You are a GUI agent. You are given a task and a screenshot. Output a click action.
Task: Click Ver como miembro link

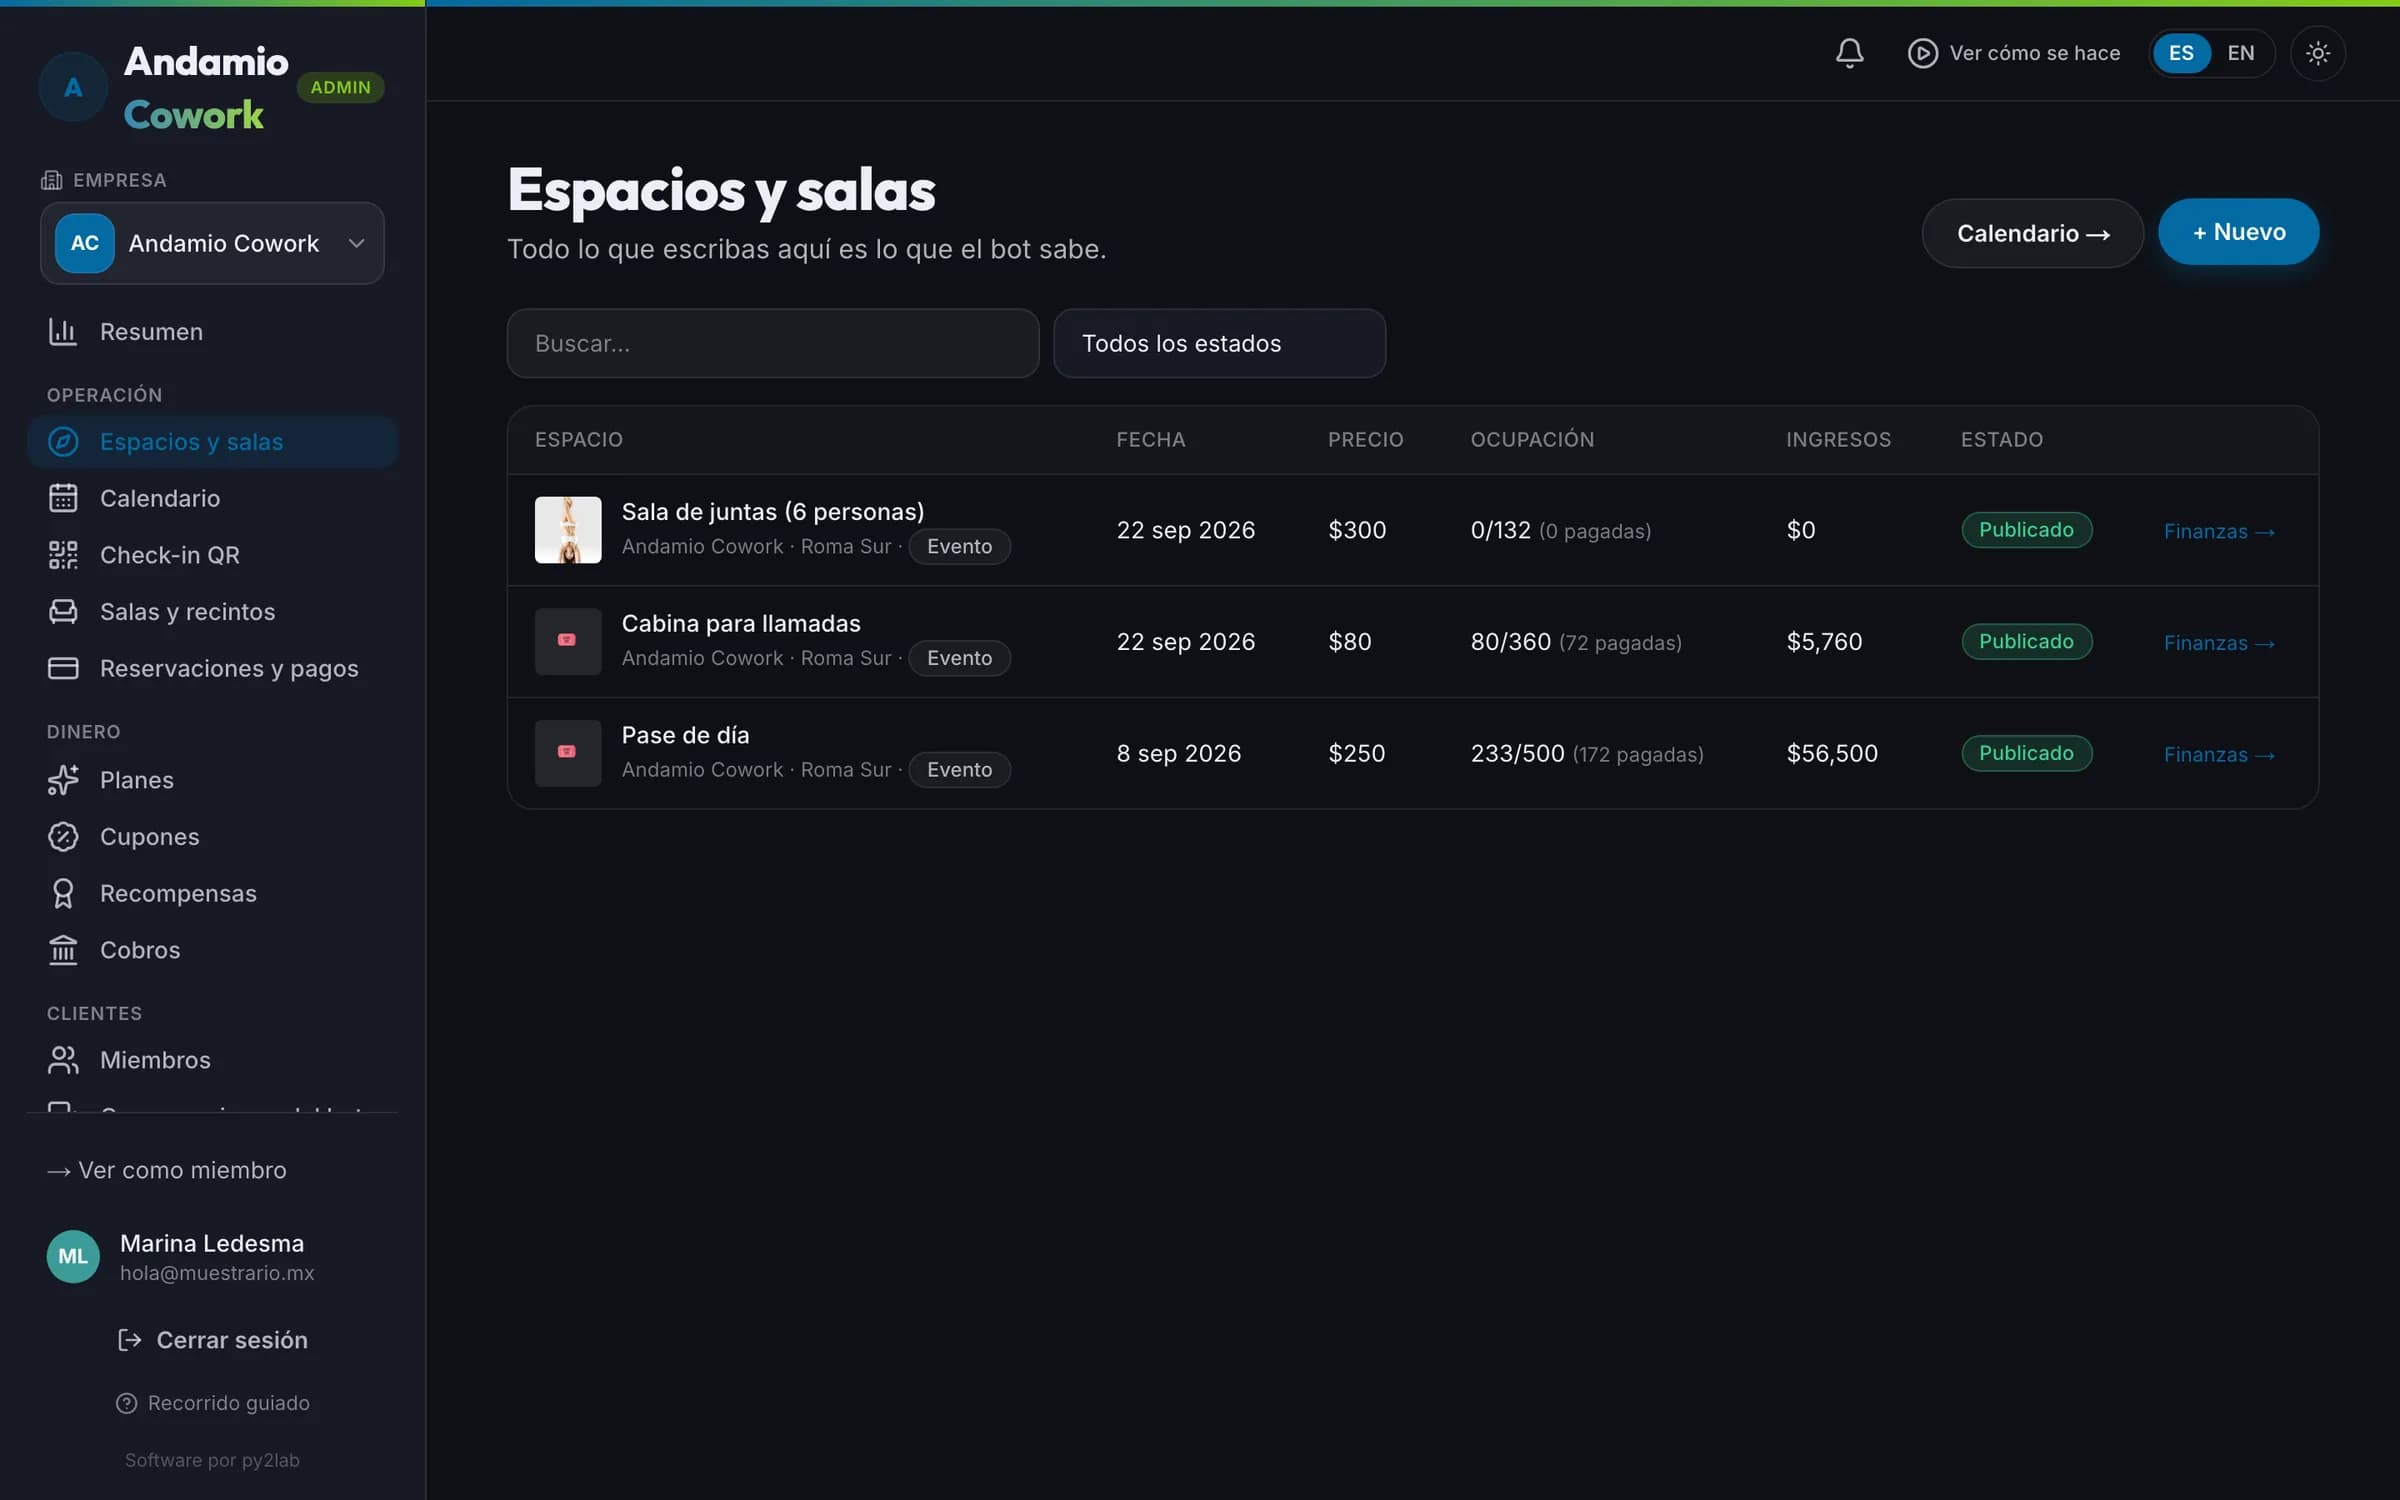point(167,1170)
